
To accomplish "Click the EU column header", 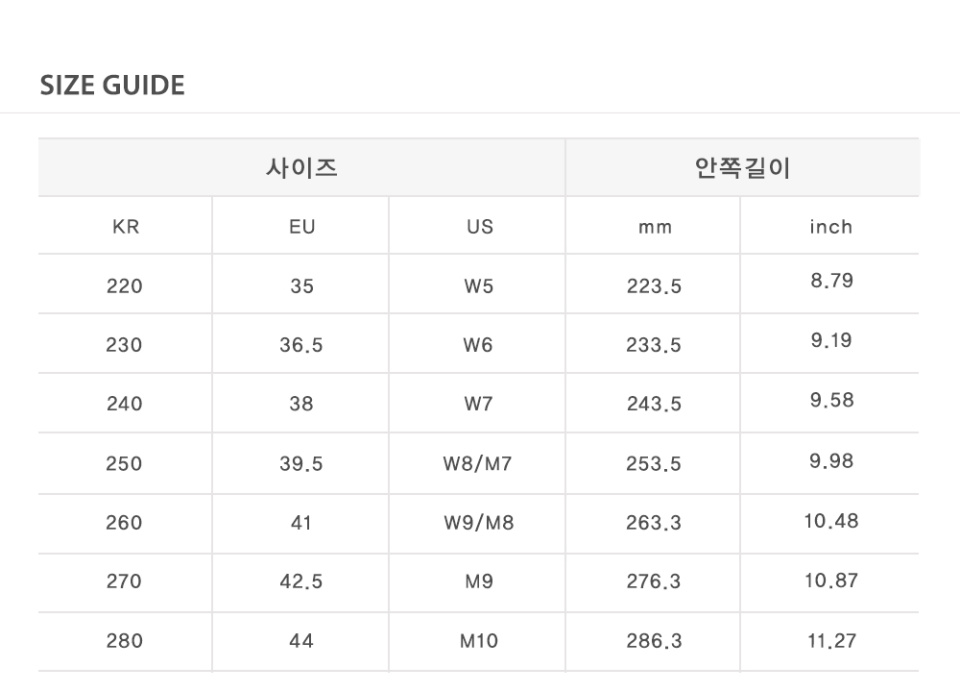I will pos(301,227).
